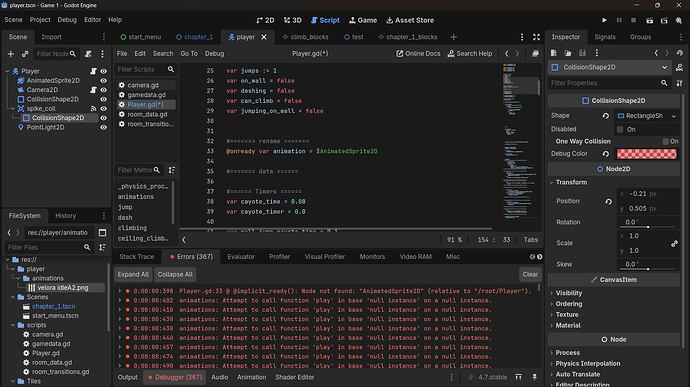The image size is (690, 387).
Task: Make the script editor floating
Action: point(535,54)
